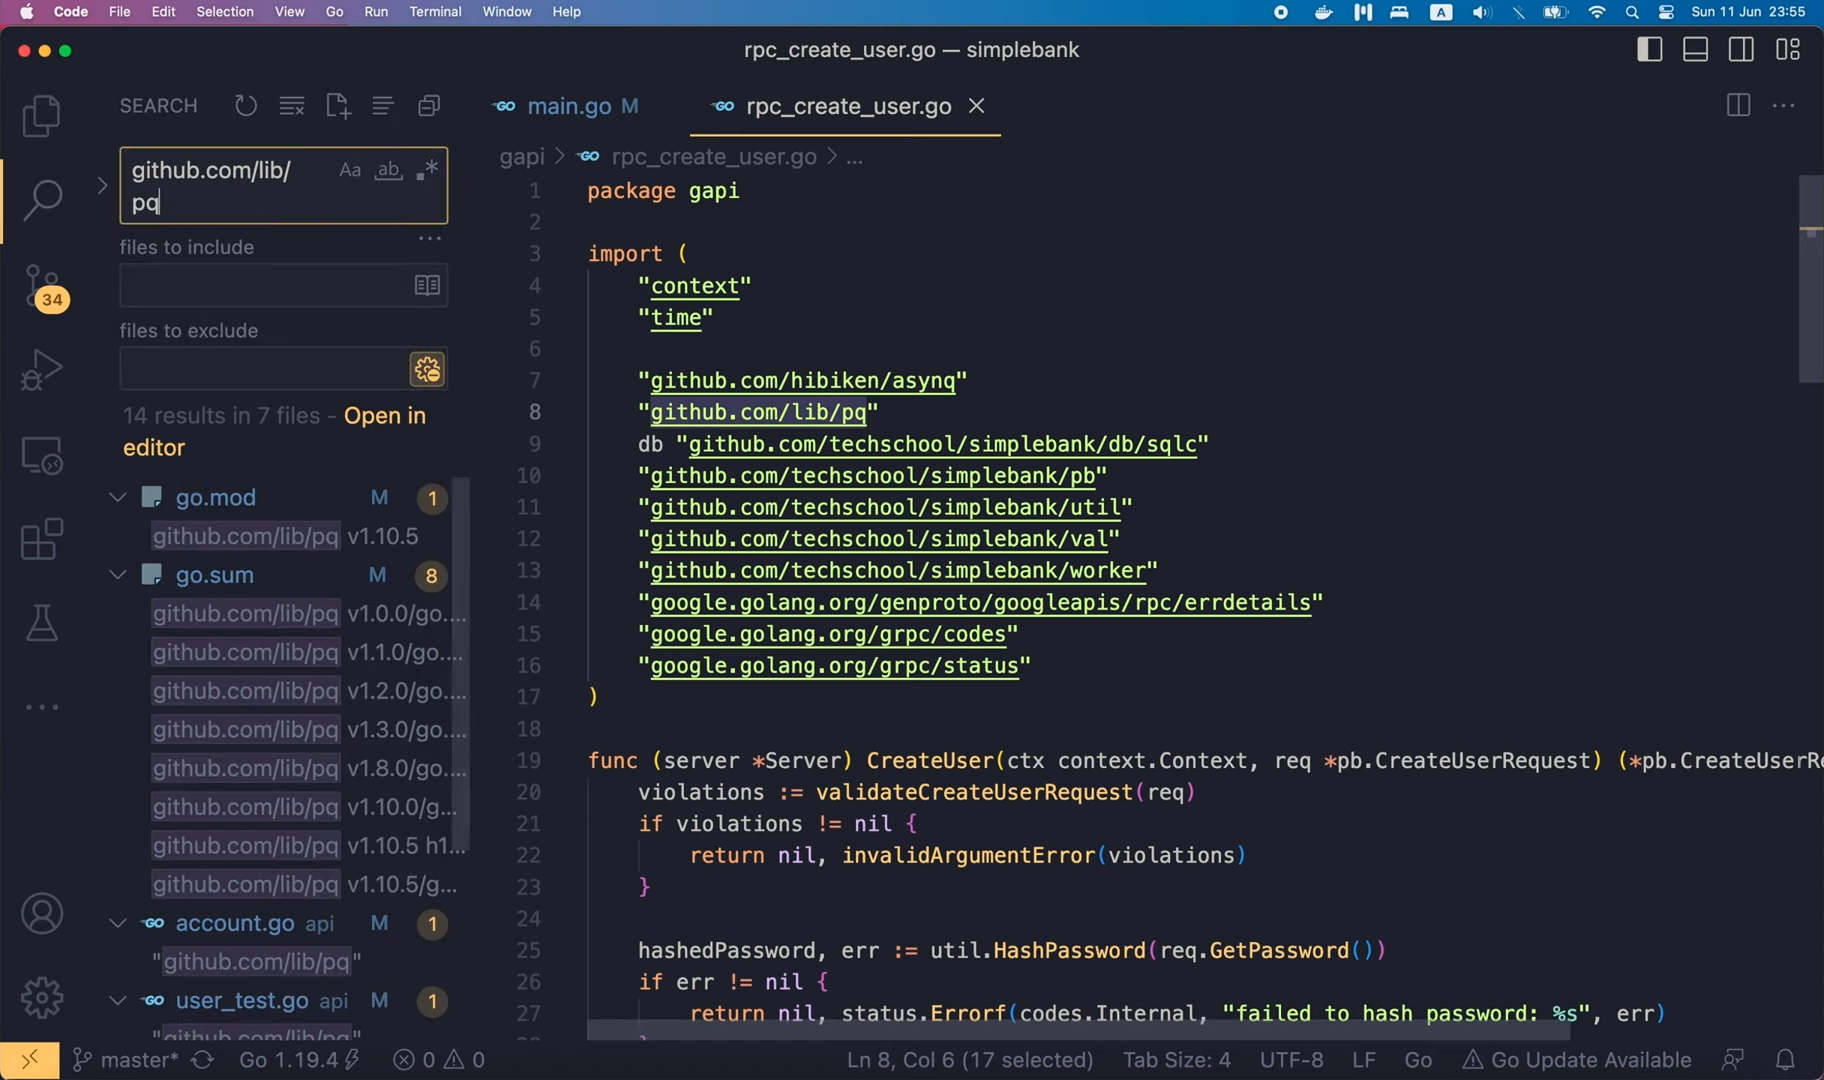
Task: Collapse all search results
Action: coord(429,106)
